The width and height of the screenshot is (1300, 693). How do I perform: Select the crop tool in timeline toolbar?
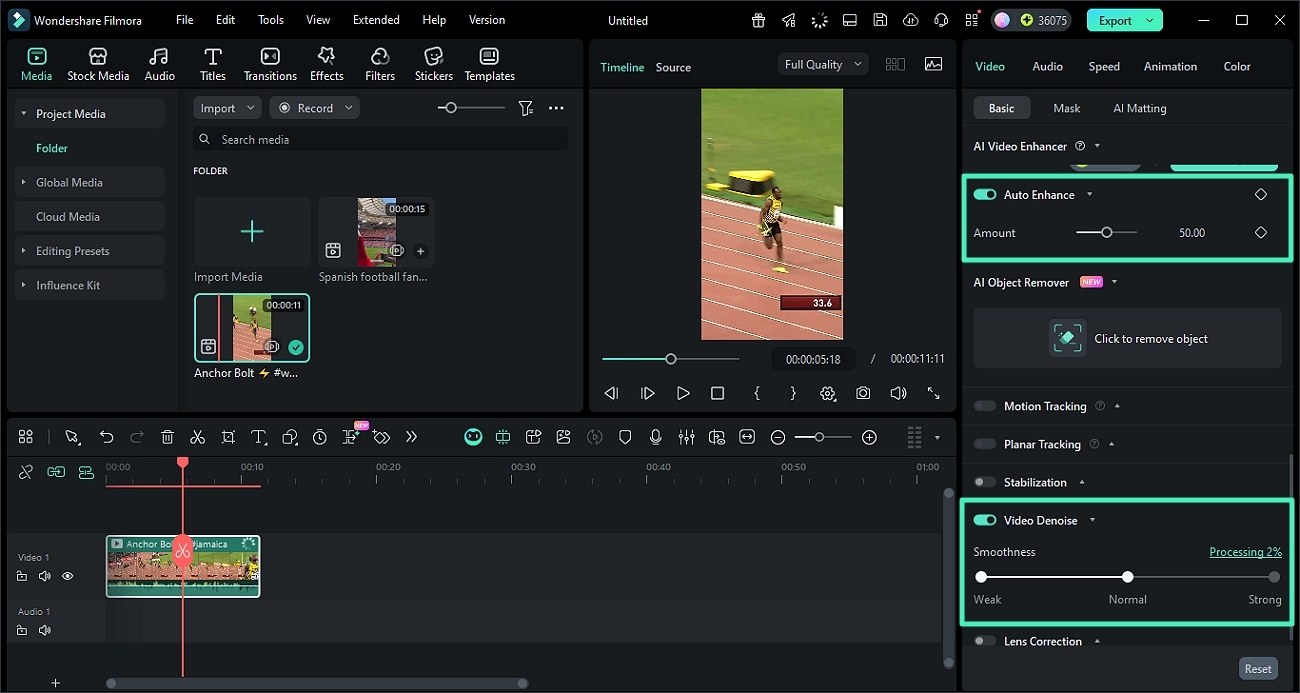[x=228, y=437]
